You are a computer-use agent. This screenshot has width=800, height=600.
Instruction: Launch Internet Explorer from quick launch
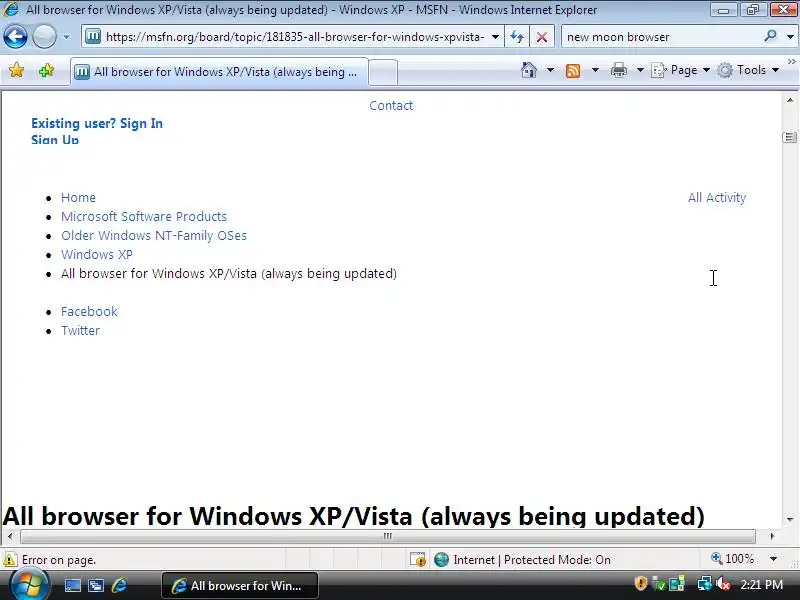[119, 585]
